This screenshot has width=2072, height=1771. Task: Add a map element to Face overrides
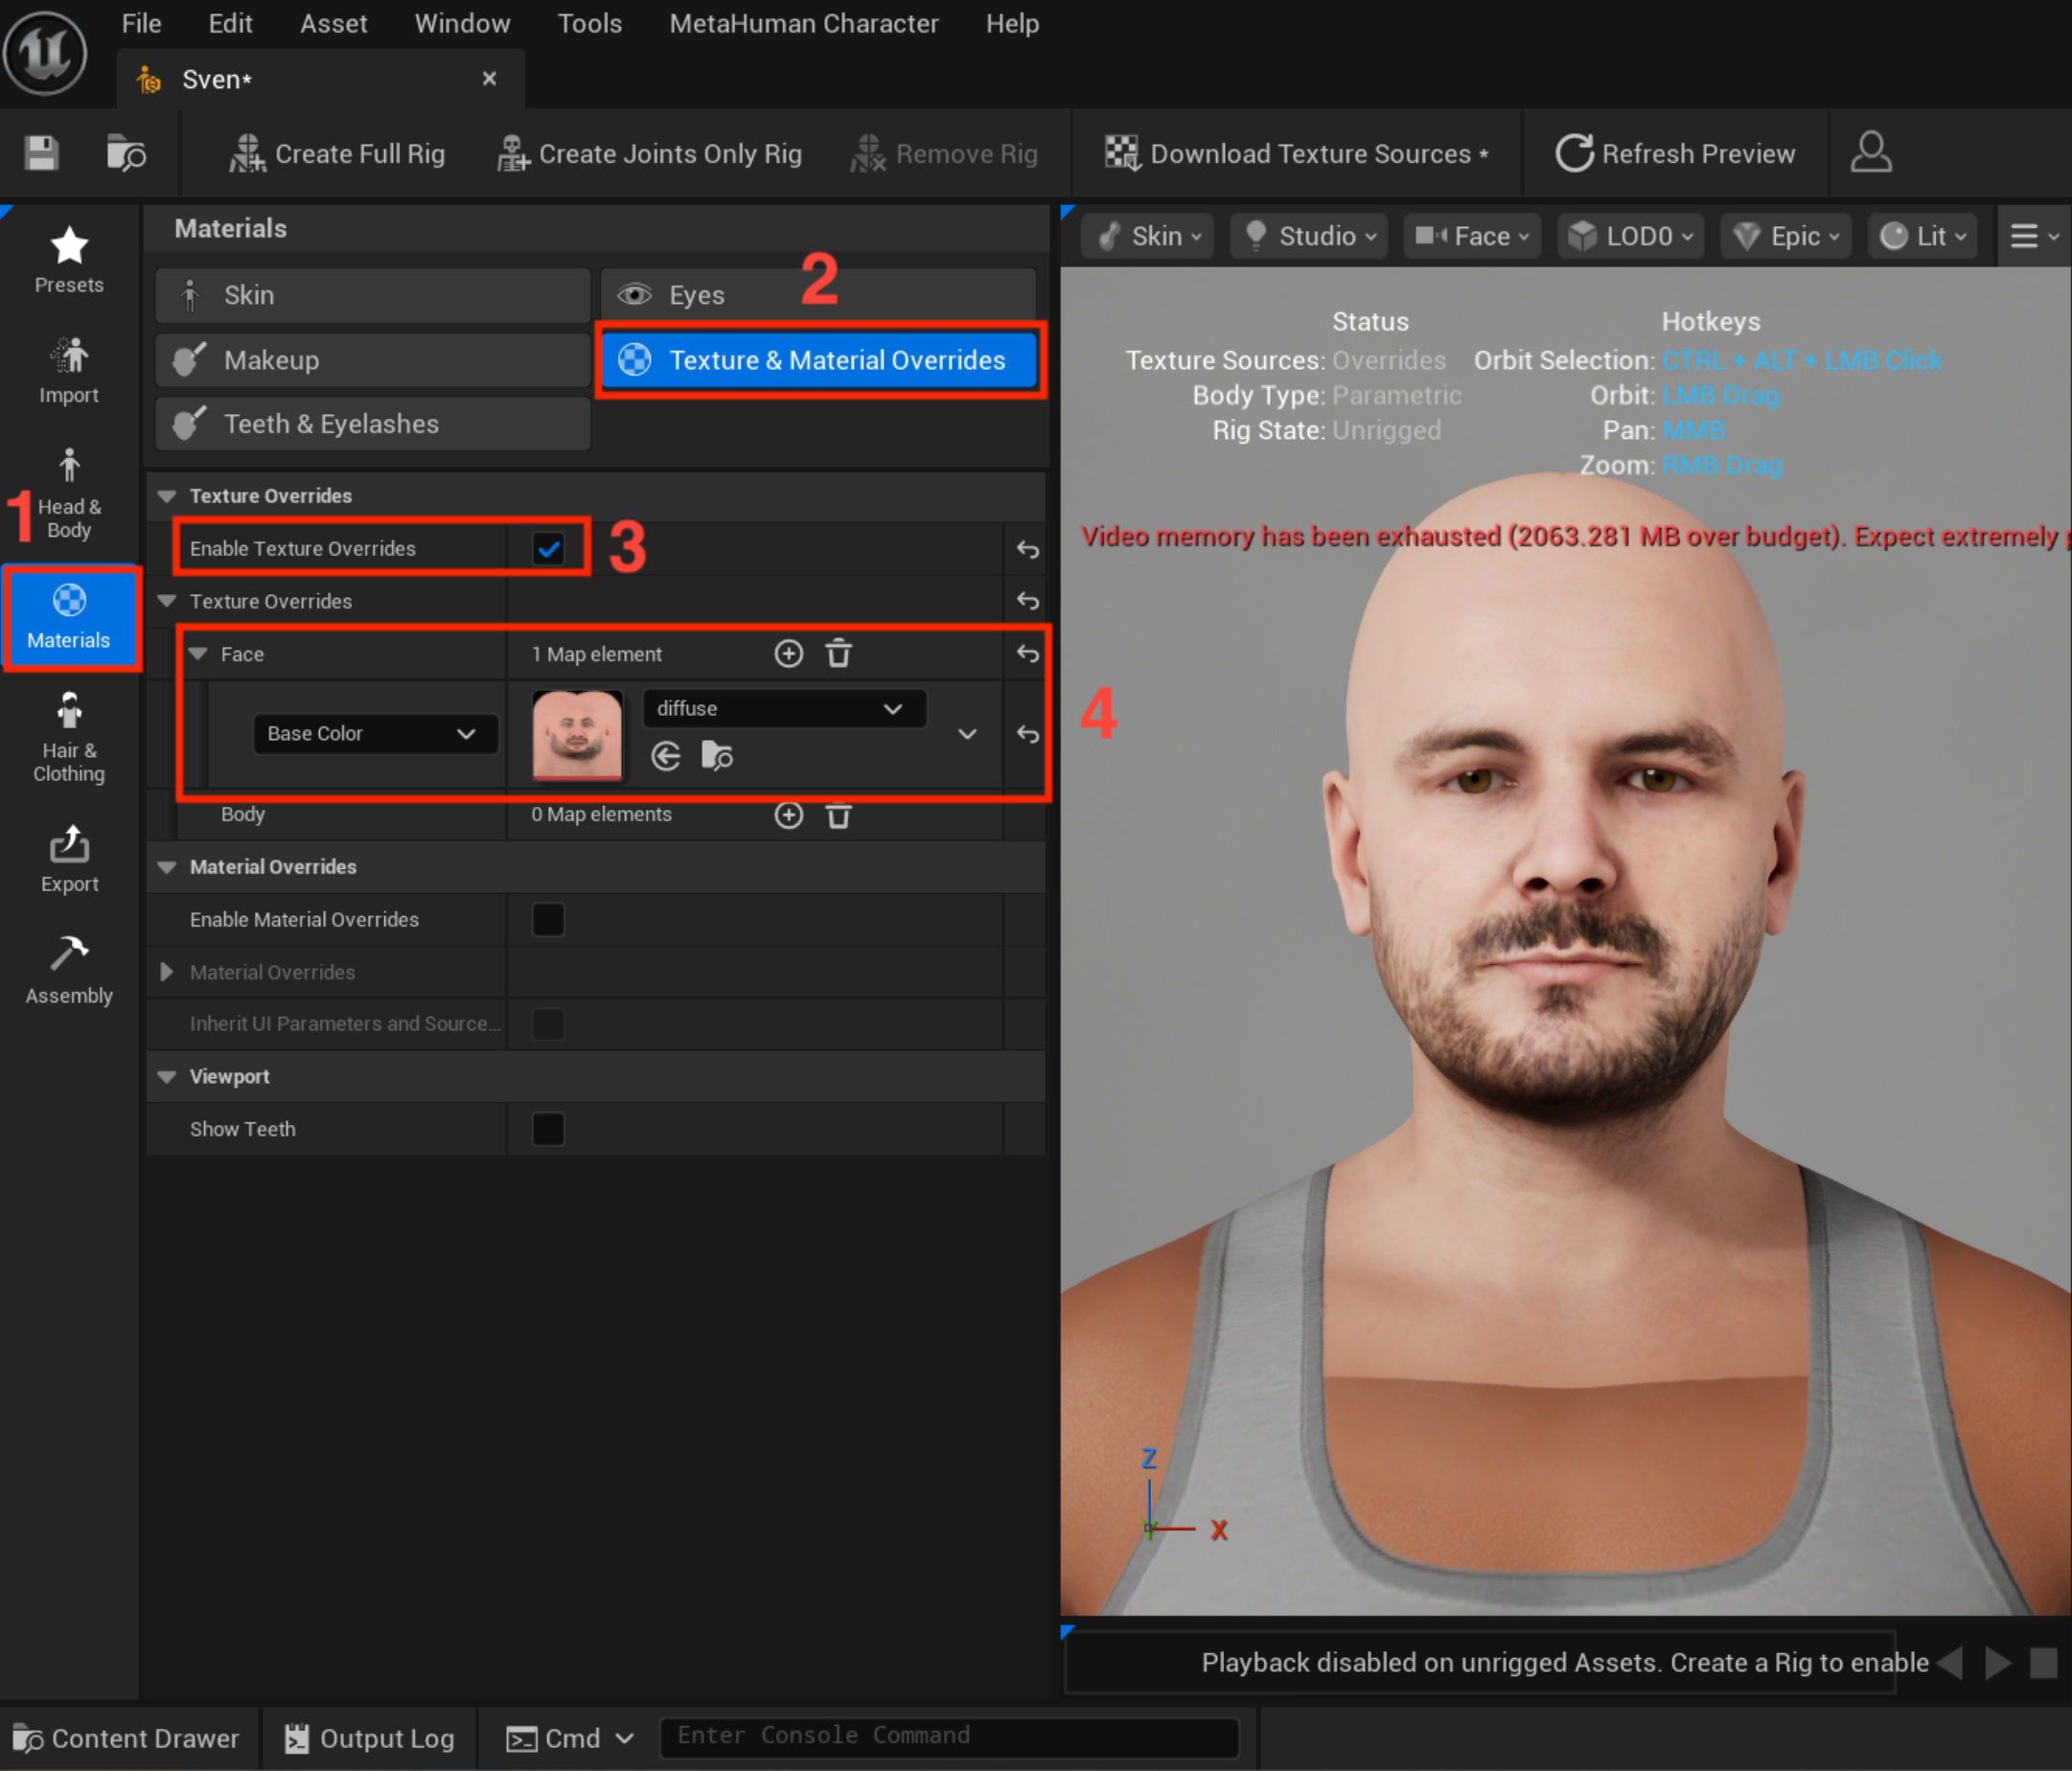pos(789,654)
